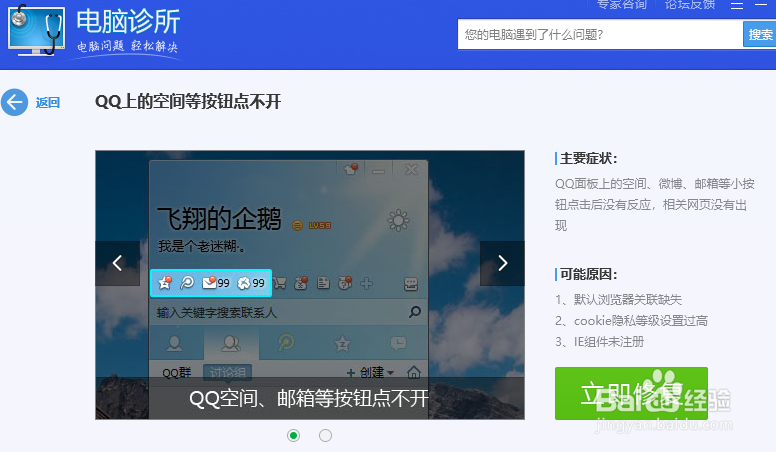Click the message box icon at QQ panel right
The height and width of the screenshot is (452, 776).
coord(411,284)
